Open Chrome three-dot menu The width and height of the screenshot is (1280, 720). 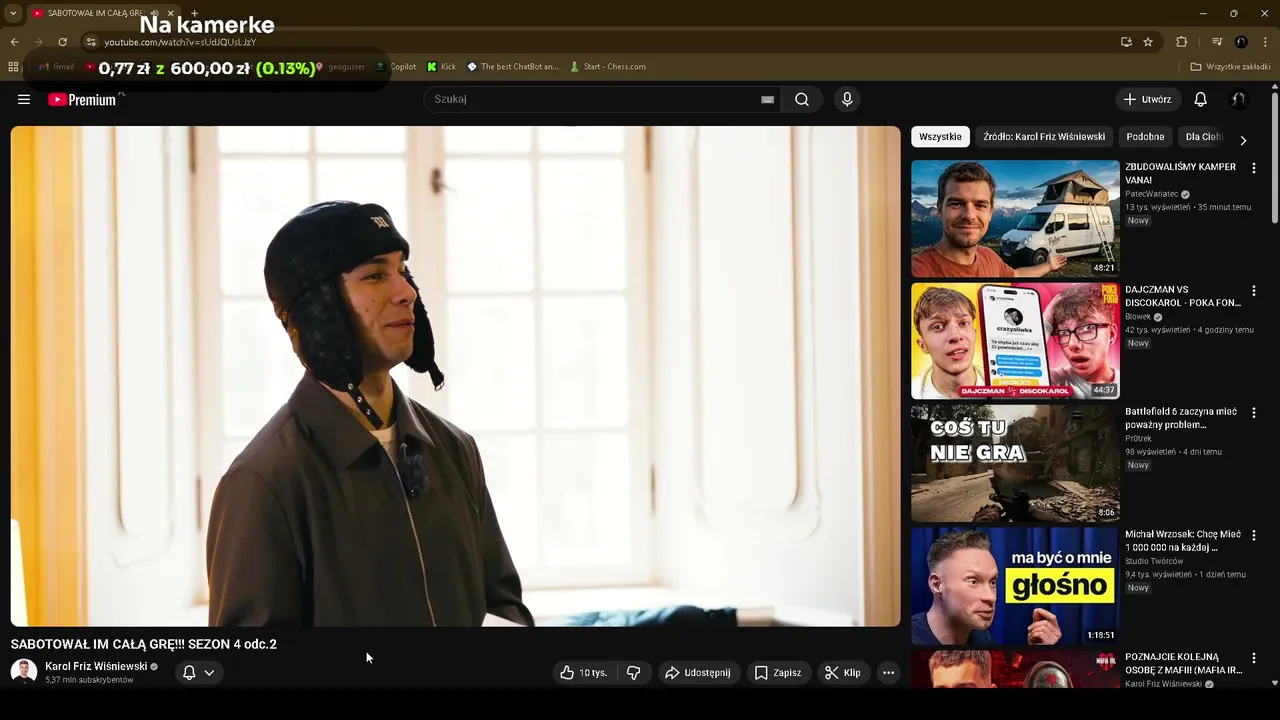(1266, 42)
